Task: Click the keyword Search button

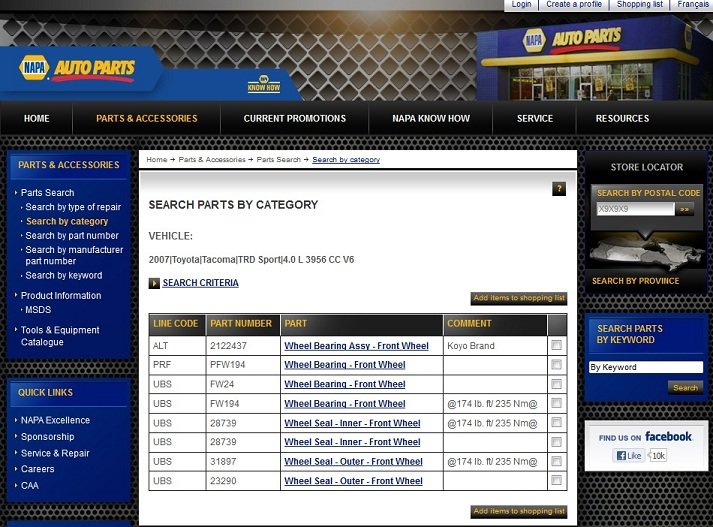Action: [685, 388]
